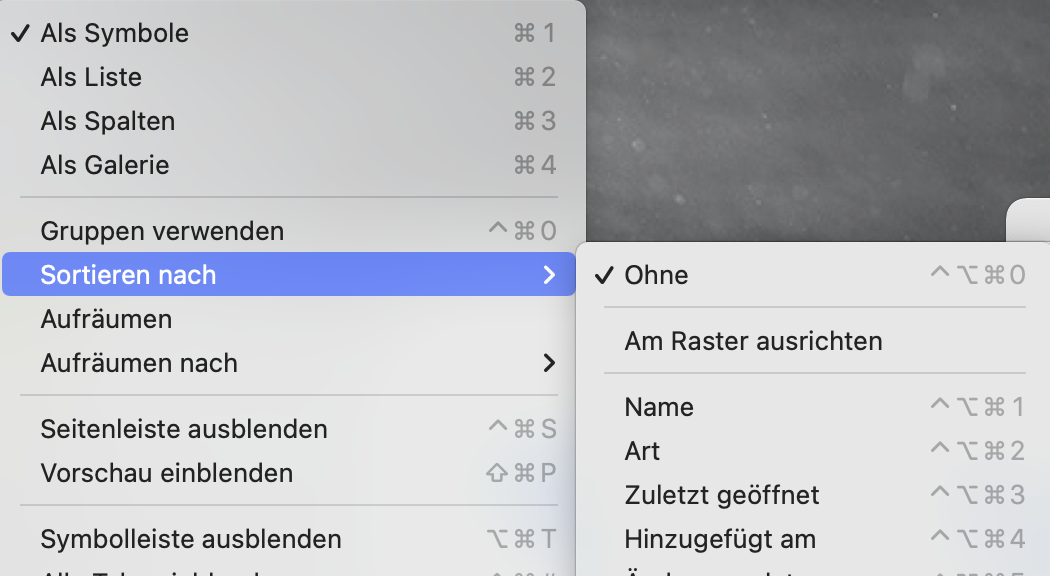Hide sidebar via Seitenleiste ausblenden
The height and width of the screenshot is (576, 1050).
click(184, 429)
